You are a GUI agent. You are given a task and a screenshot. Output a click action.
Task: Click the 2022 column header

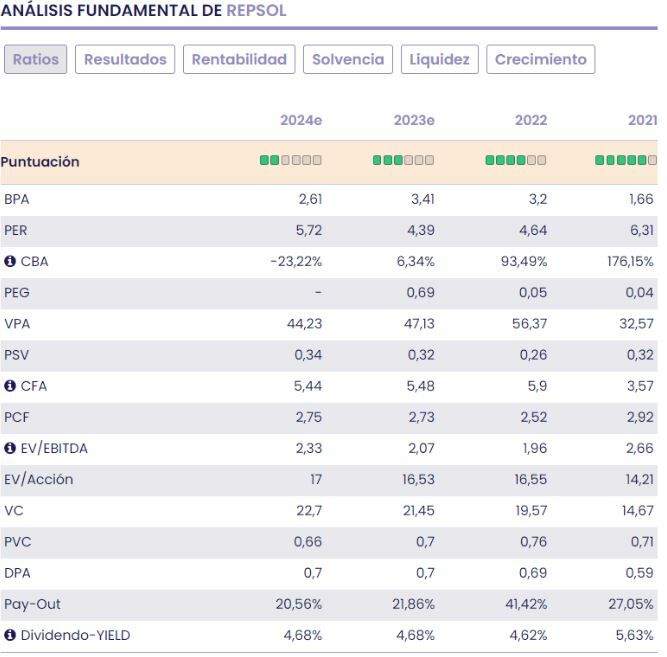pos(530,121)
